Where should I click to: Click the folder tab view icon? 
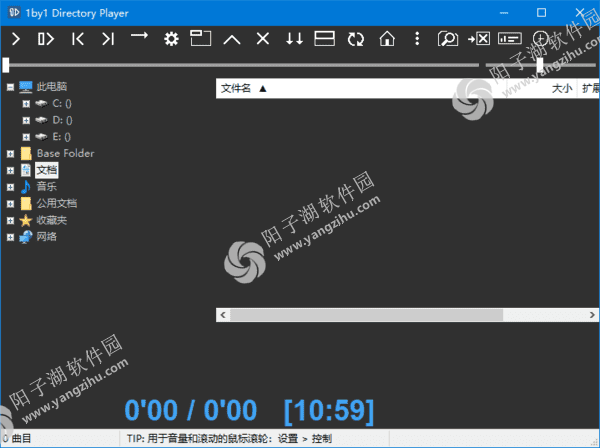point(201,38)
